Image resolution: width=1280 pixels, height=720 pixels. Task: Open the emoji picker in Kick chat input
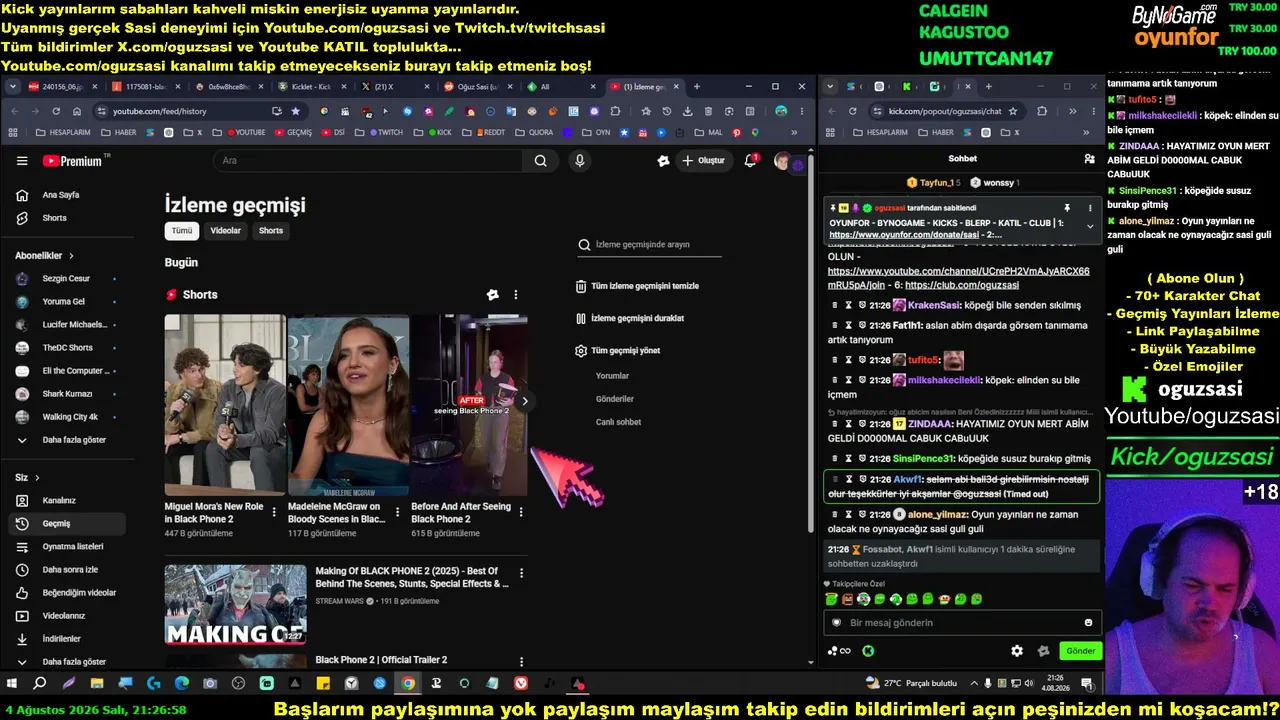1089,623
